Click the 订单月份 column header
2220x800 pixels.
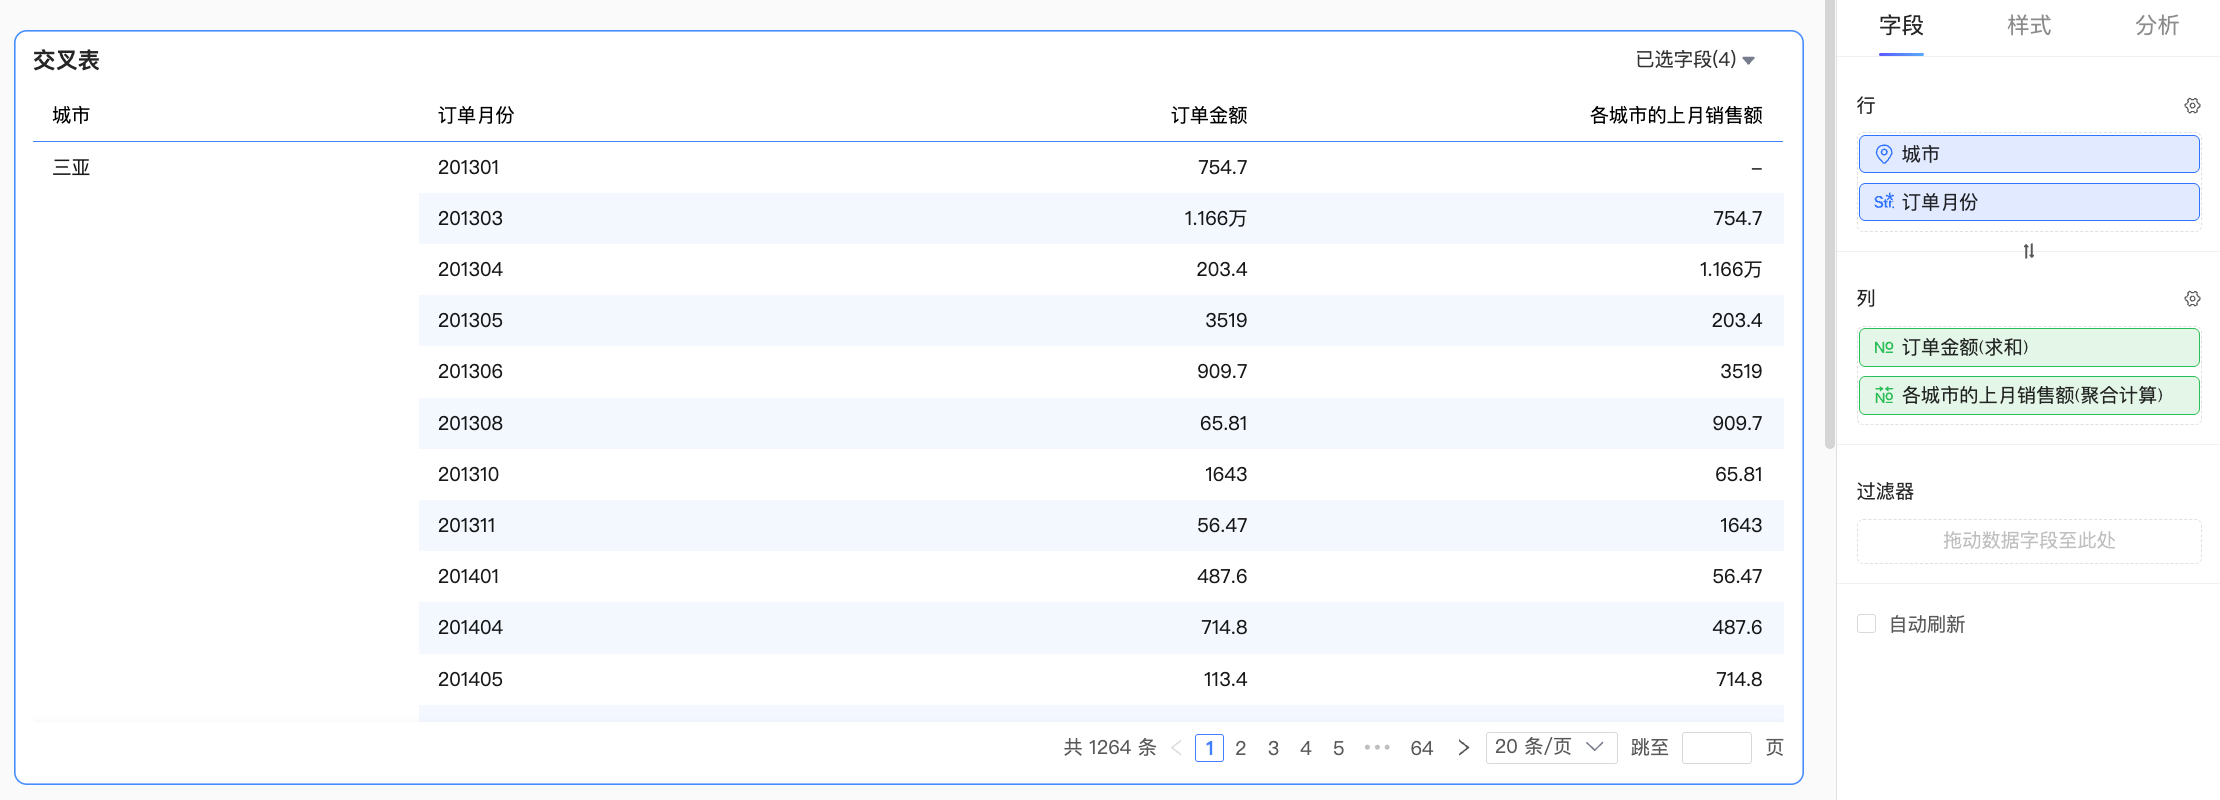476,116
